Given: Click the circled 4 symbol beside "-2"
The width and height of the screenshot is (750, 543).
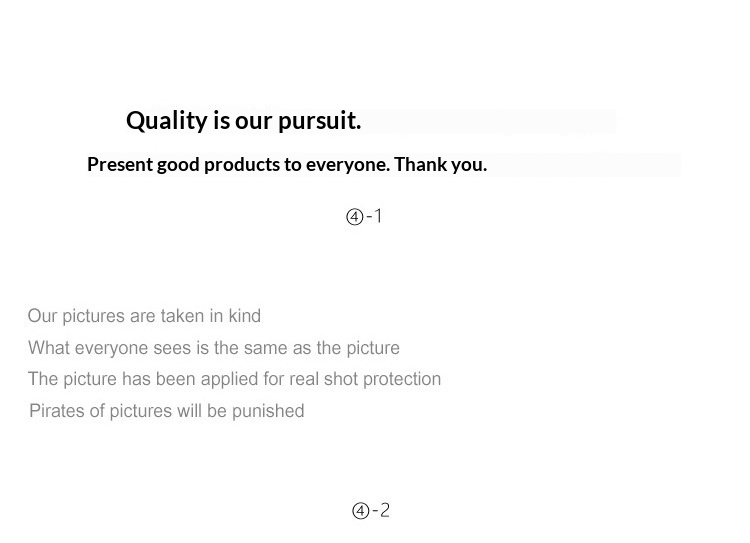Looking at the screenshot, I should click(360, 511).
